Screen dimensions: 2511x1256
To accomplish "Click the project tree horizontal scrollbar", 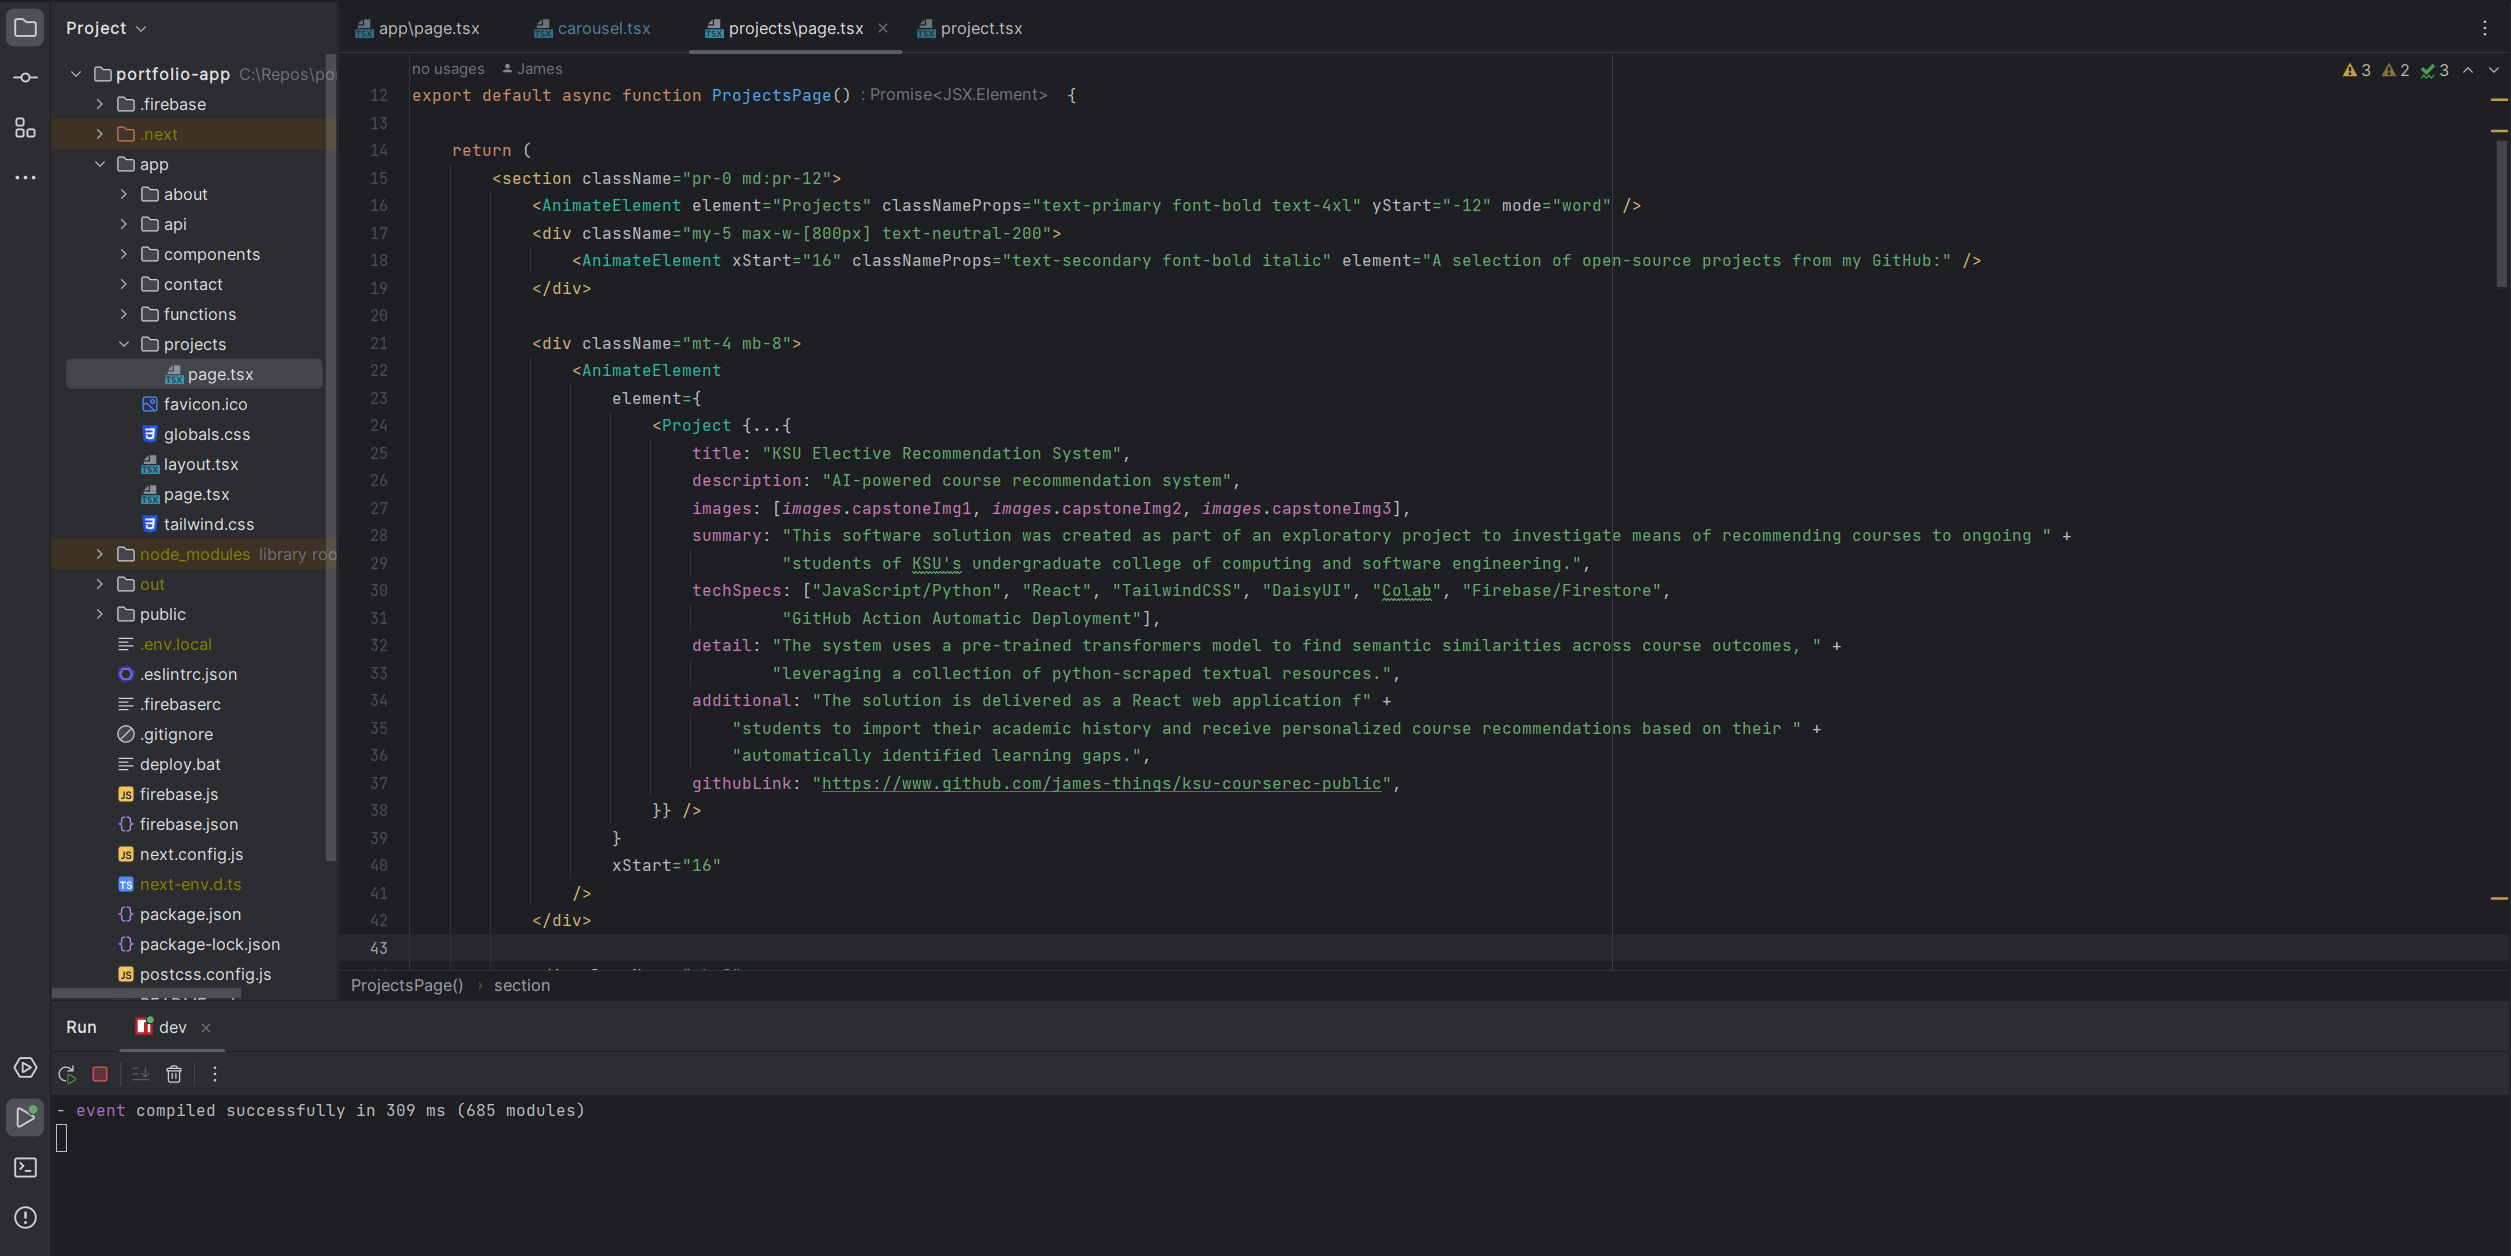I will (x=146, y=994).
